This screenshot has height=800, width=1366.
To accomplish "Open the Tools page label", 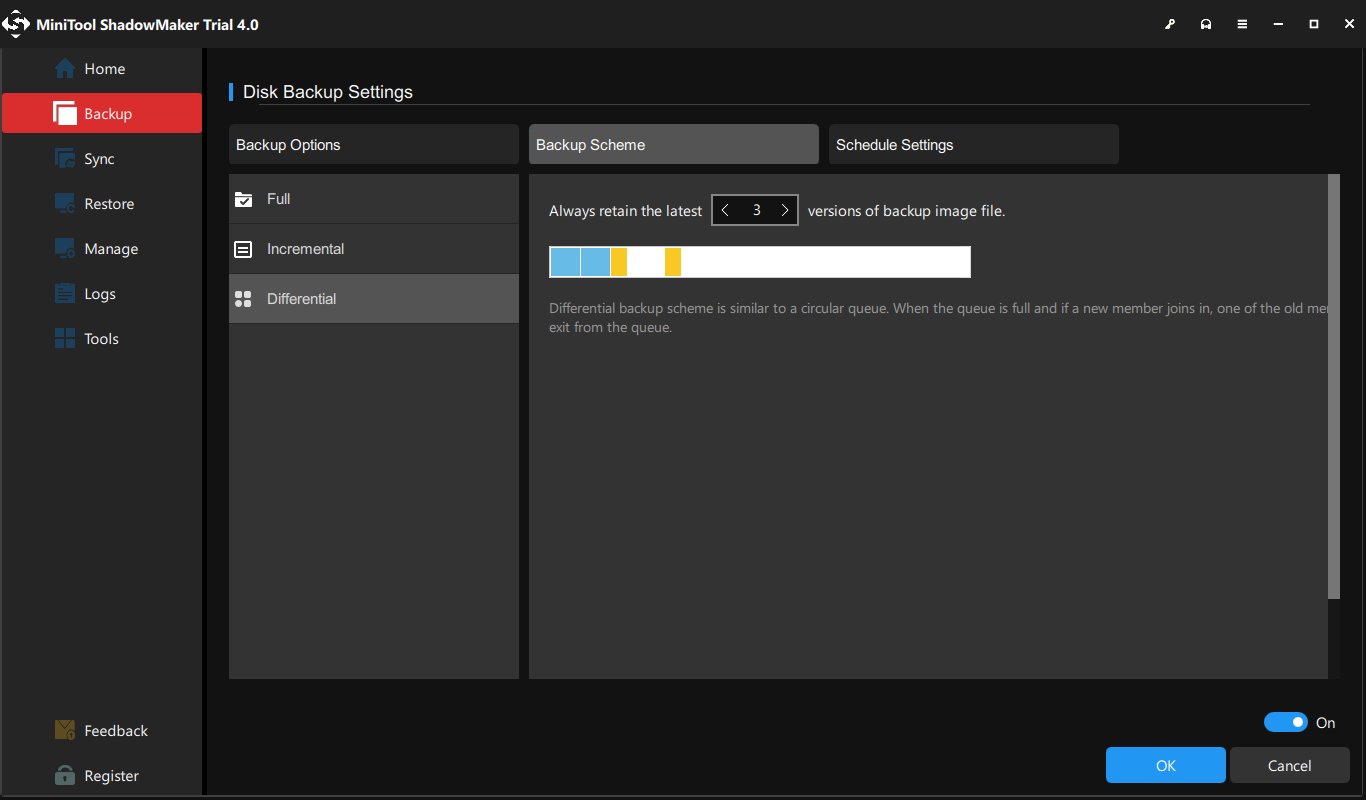I will [x=102, y=339].
